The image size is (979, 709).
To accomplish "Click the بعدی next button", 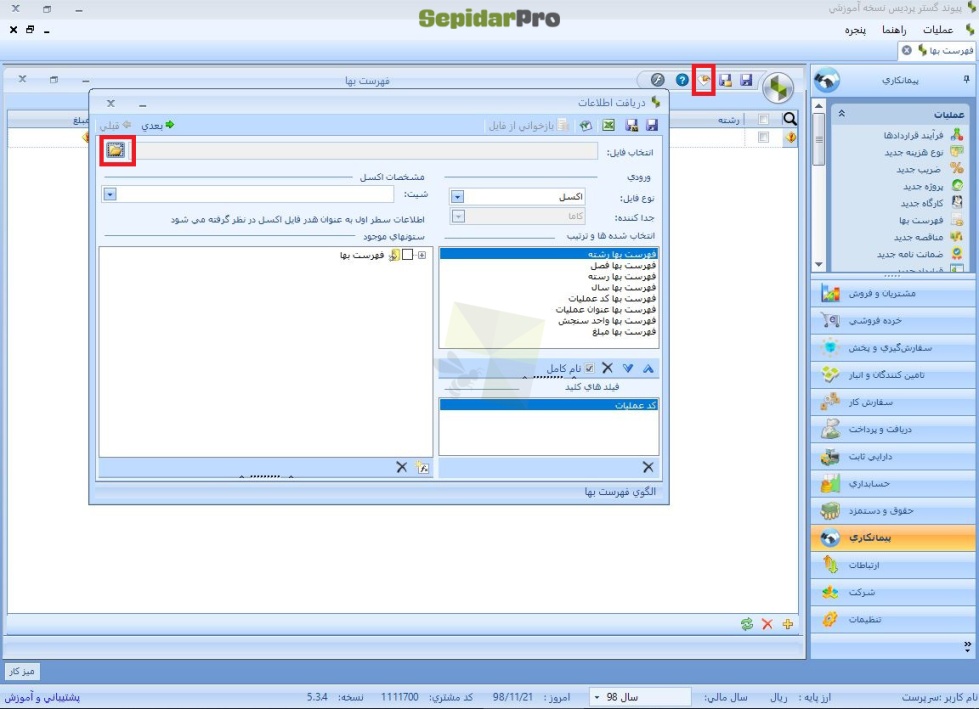I will [x=157, y=125].
